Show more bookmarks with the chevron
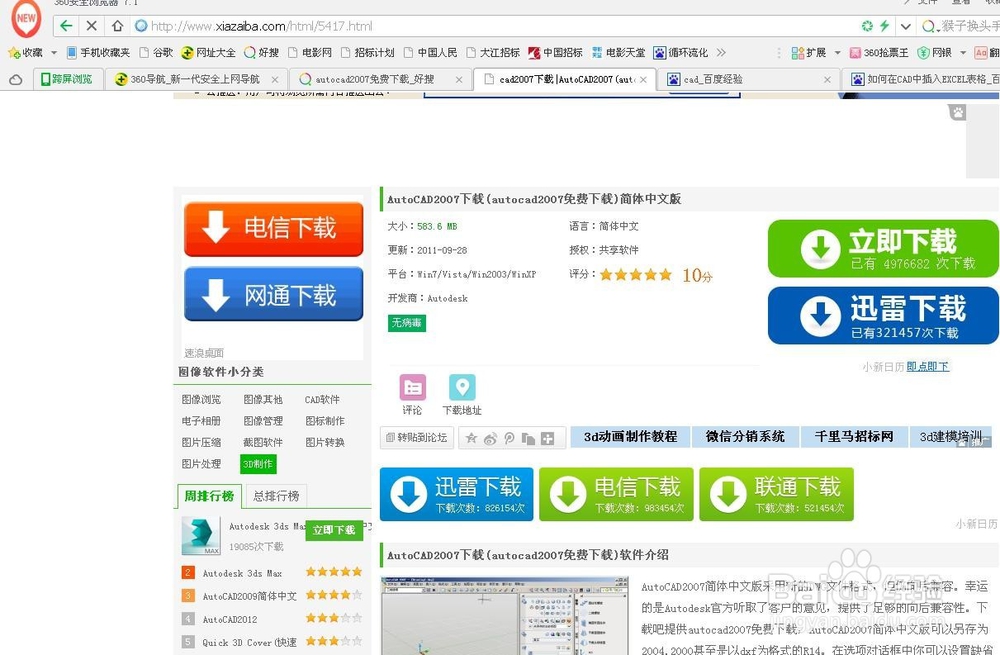Screen dimensions: 1000x655 tap(721, 52)
